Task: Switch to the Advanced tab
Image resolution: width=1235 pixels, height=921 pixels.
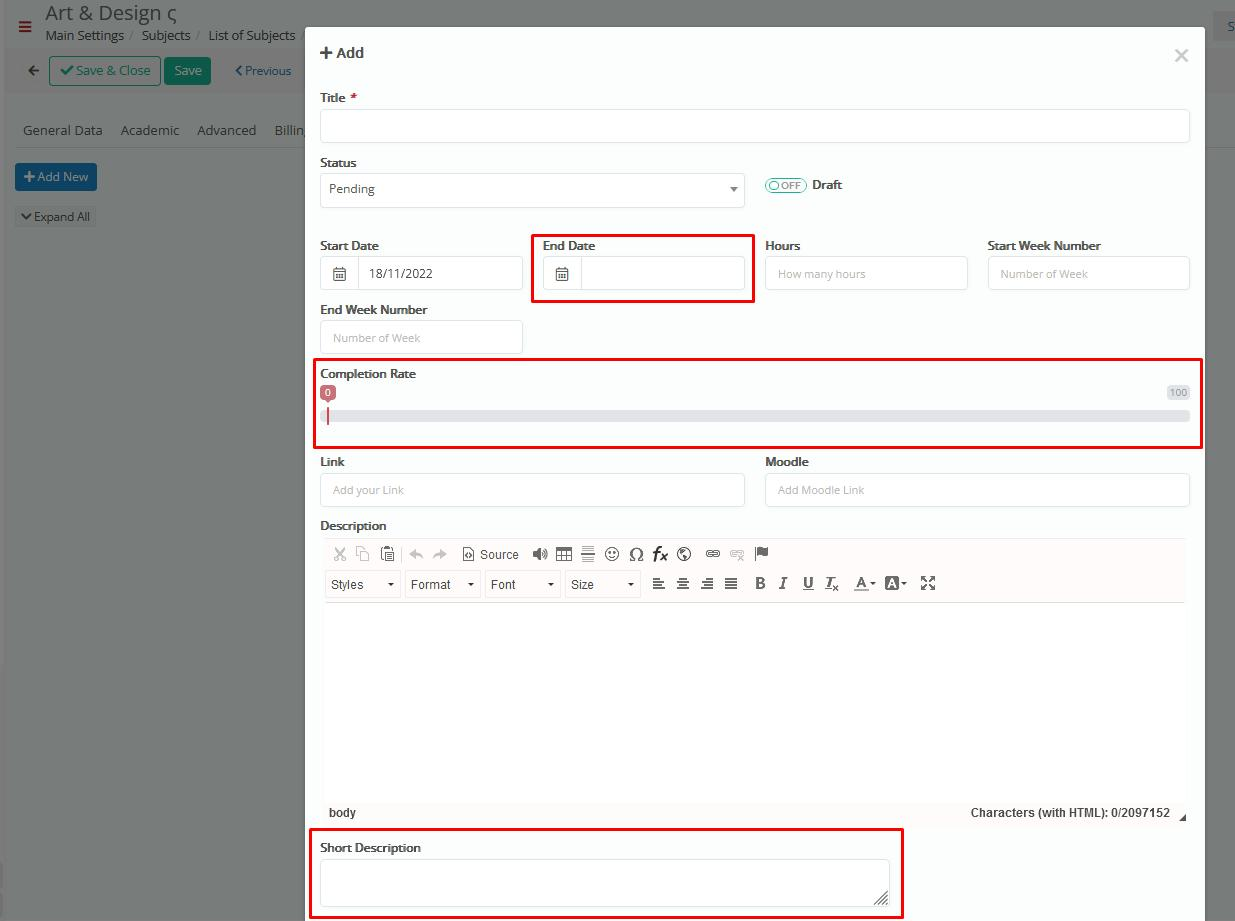Action: click(x=227, y=130)
